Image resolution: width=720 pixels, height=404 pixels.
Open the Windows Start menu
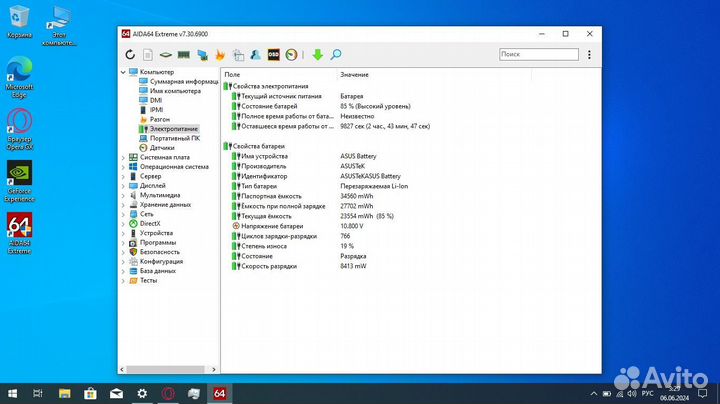click(x=12, y=393)
